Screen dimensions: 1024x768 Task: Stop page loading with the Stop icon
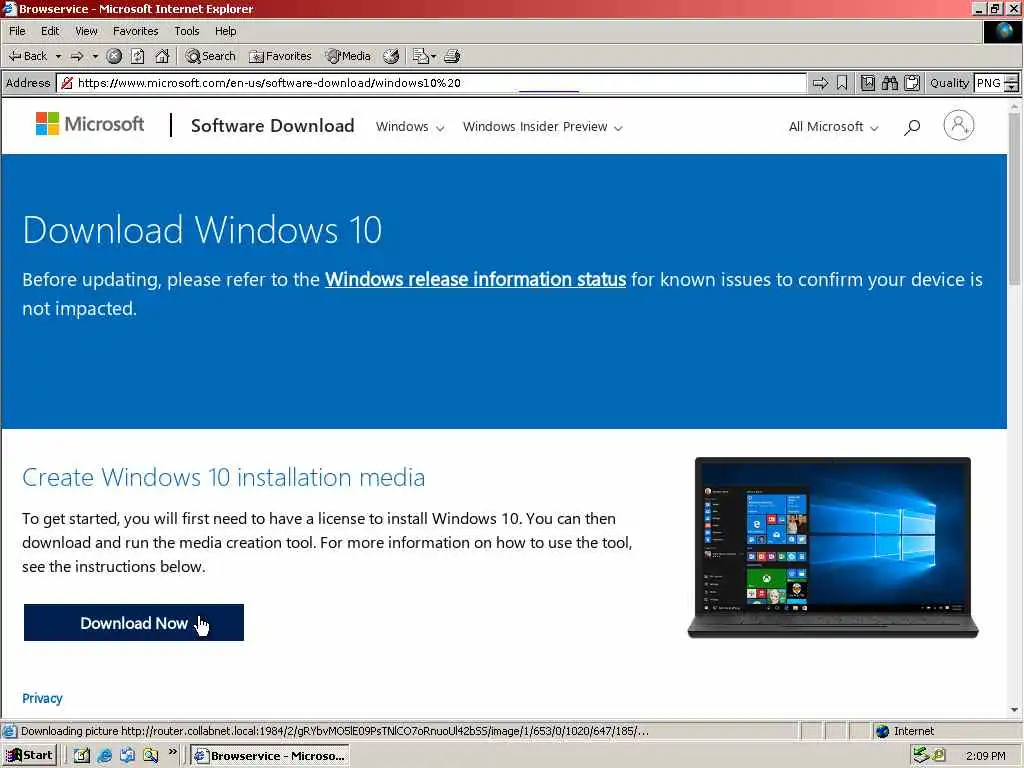click(114, 56)
